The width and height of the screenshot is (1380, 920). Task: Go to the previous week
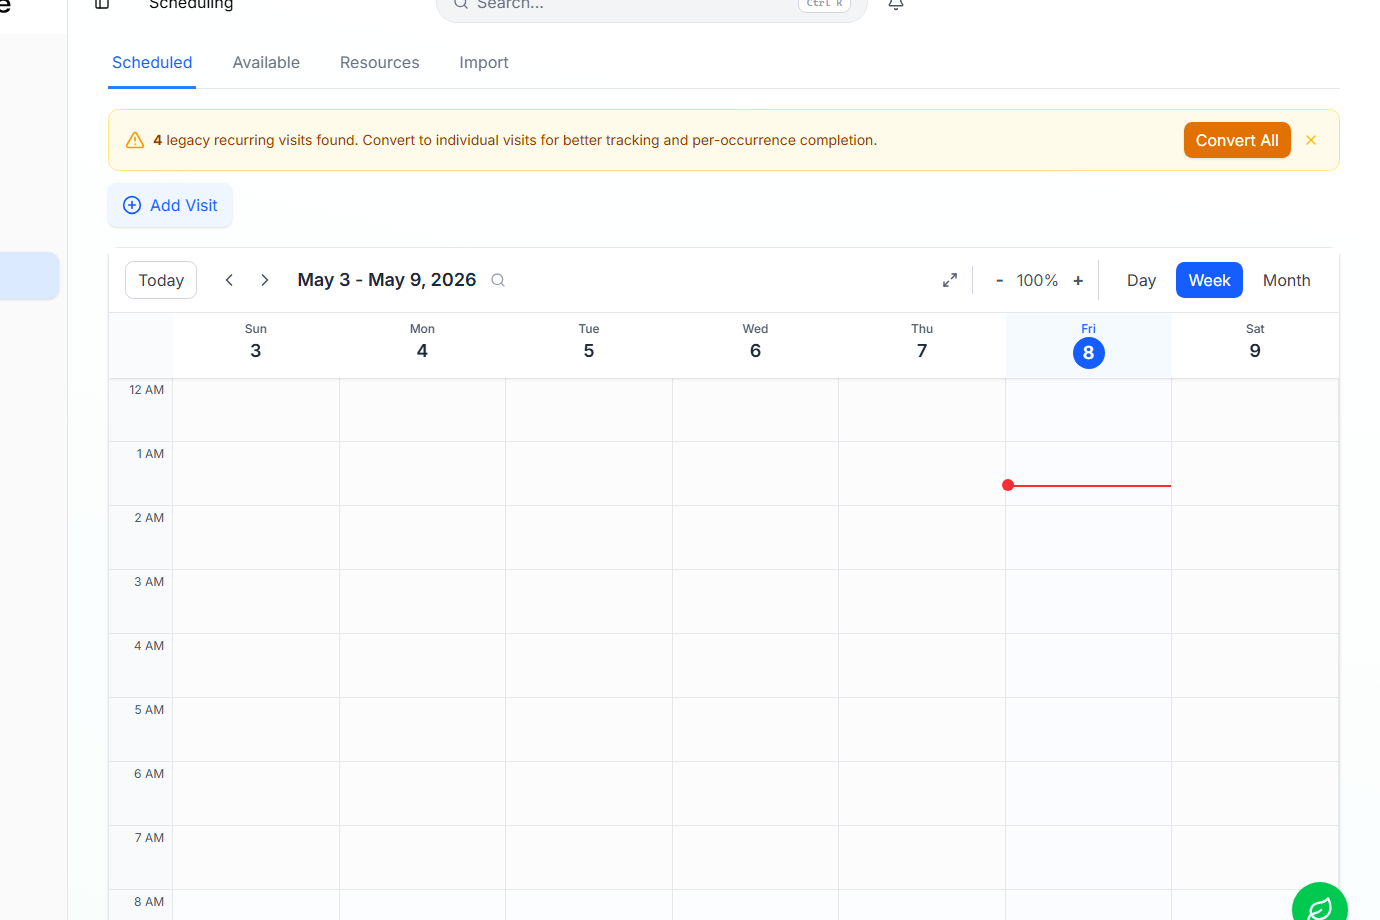pos(229,280)
